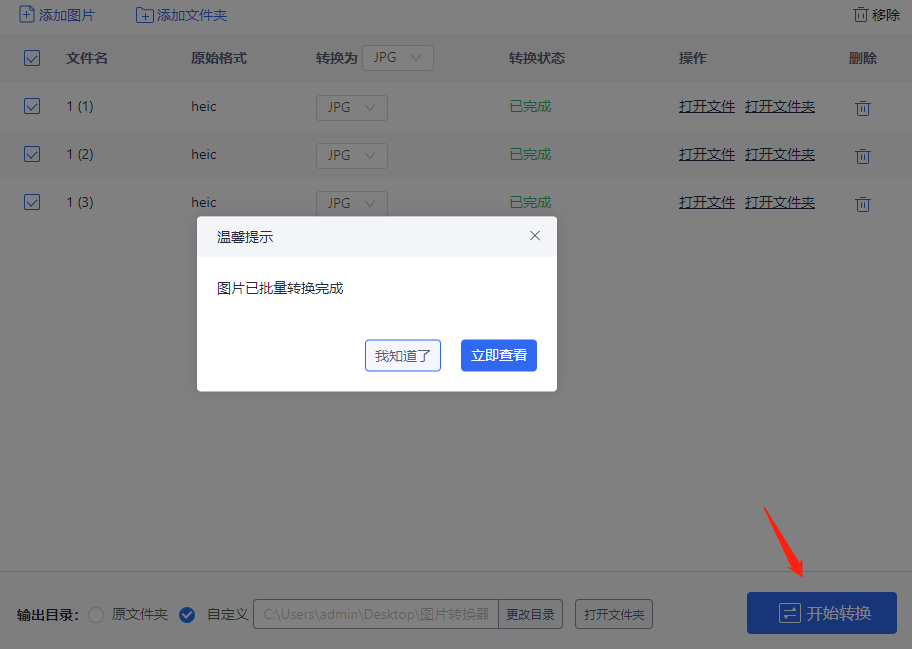Click the 原始格式 column header

pyautogui.click(x=219, y=58)
